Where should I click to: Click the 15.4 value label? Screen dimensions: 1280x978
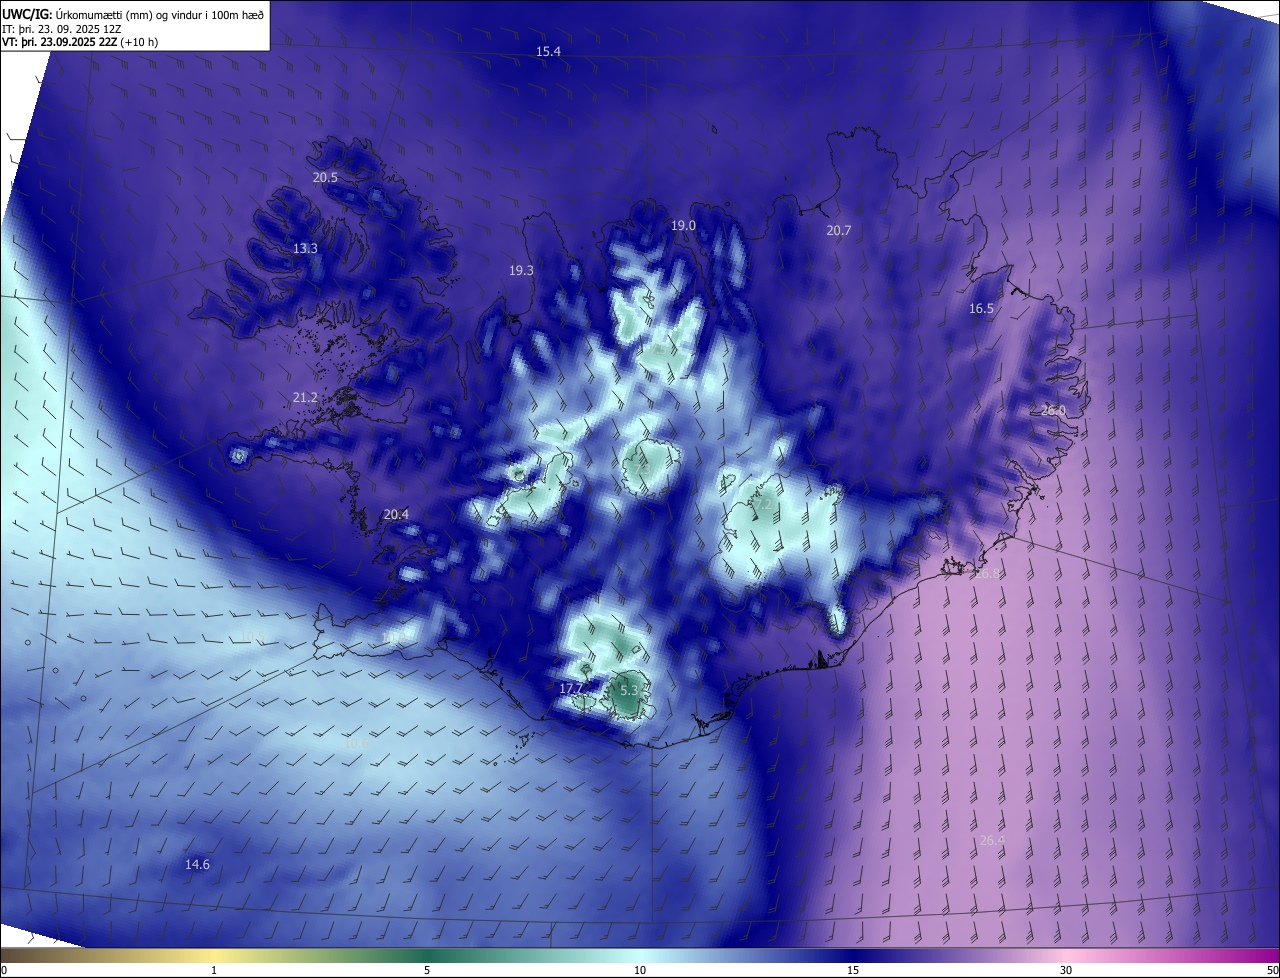(x=548, y=51)
